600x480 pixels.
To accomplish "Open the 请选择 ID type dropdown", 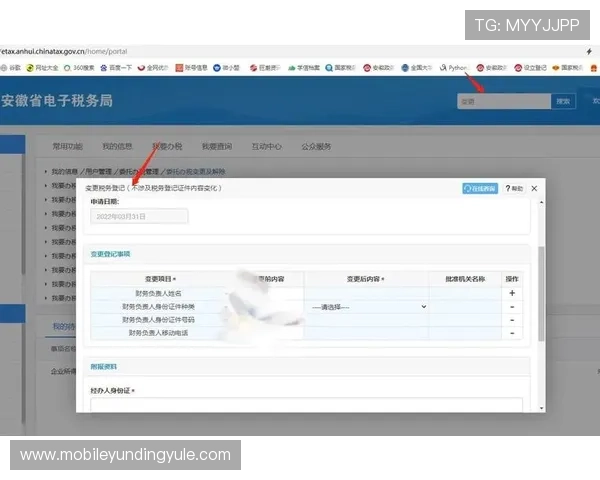I will (x=368, y=307).
